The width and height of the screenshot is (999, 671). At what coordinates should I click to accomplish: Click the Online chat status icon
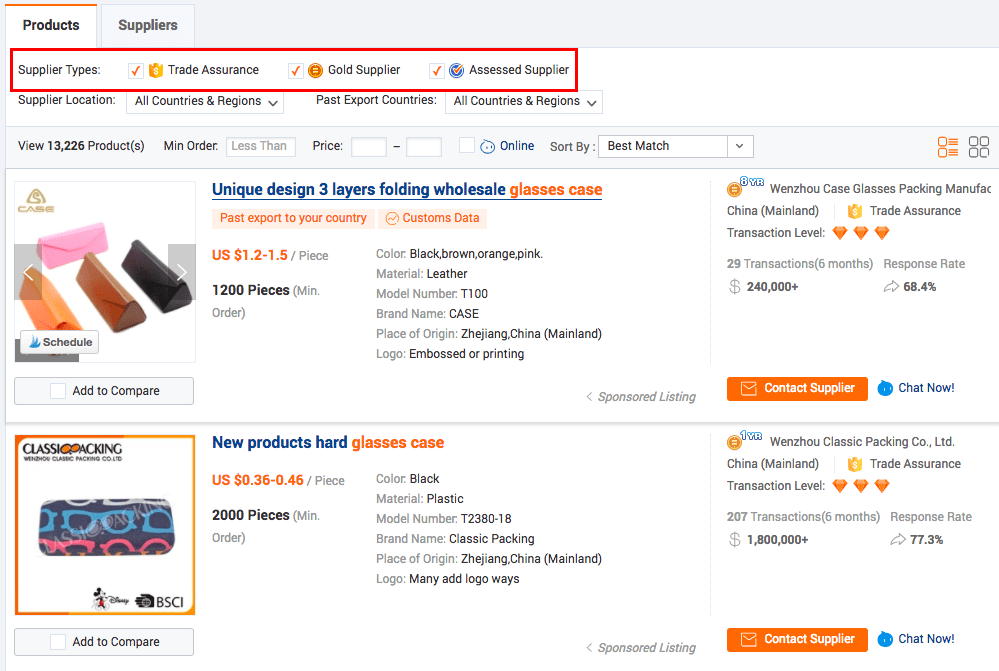487,147
